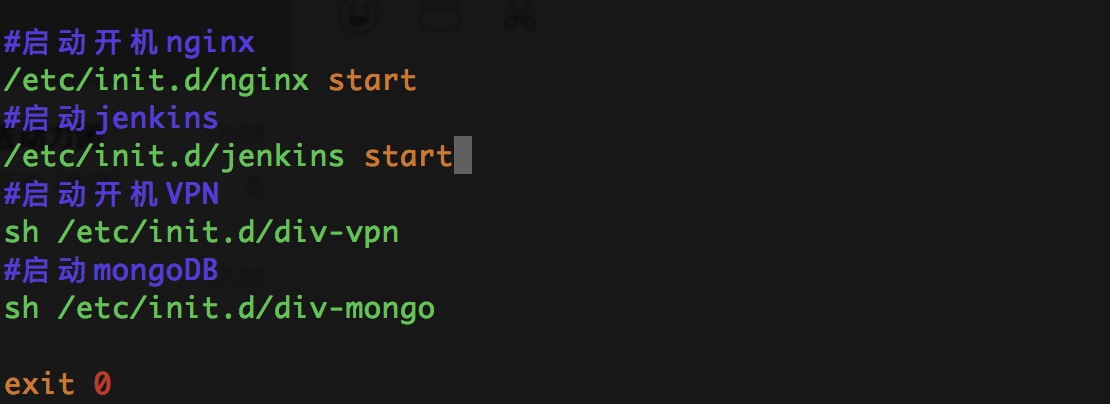Click the '0' after exit
This screenshot has height=404, width=1110.
102,383
